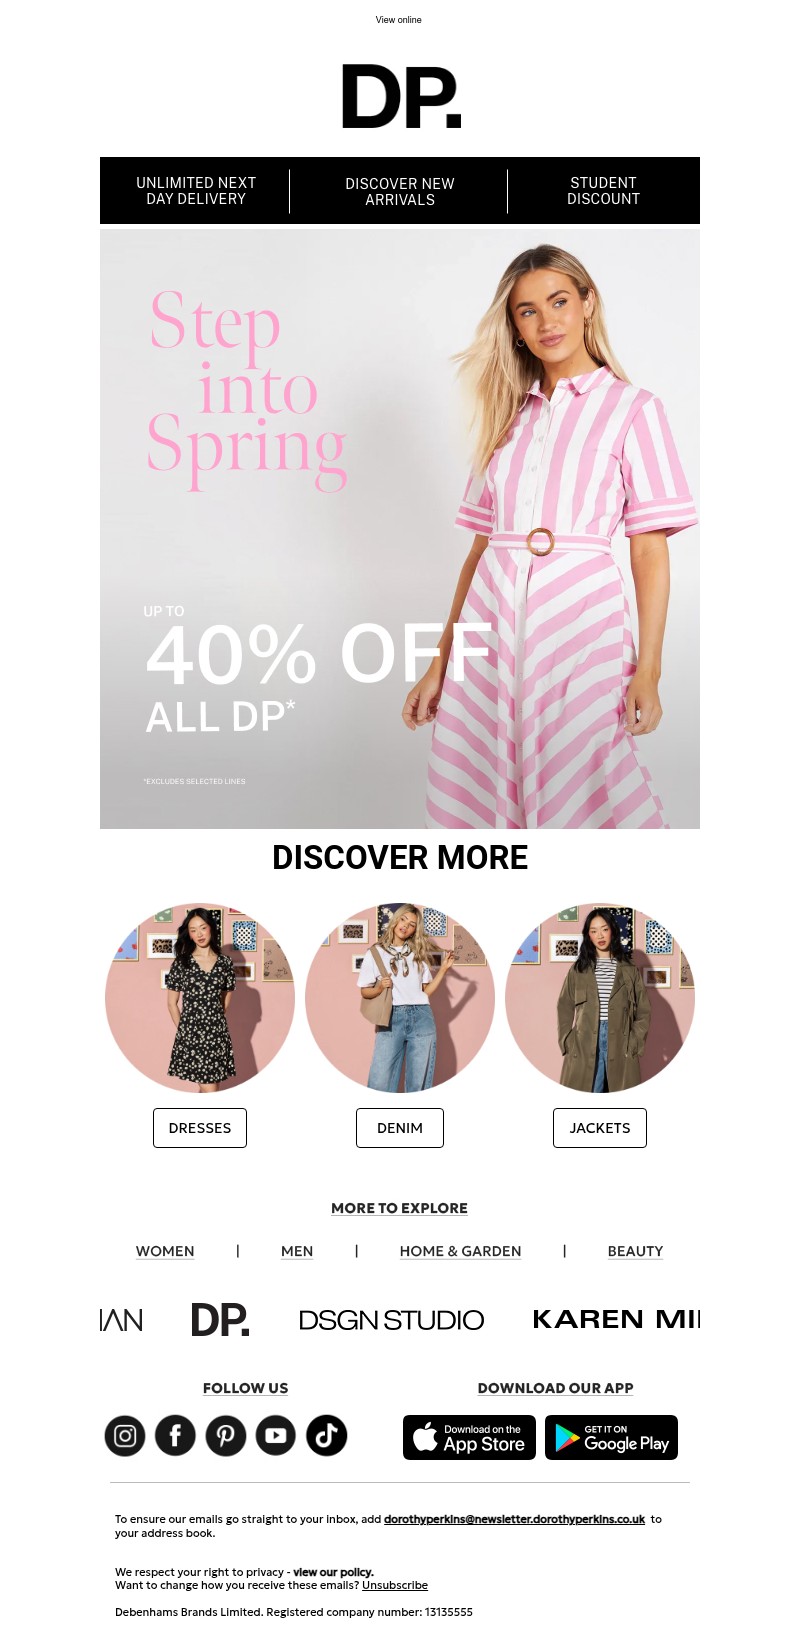Select the Karen Millen brand logo
The image size is (800, 1630).
click(x=616, y=1320)
